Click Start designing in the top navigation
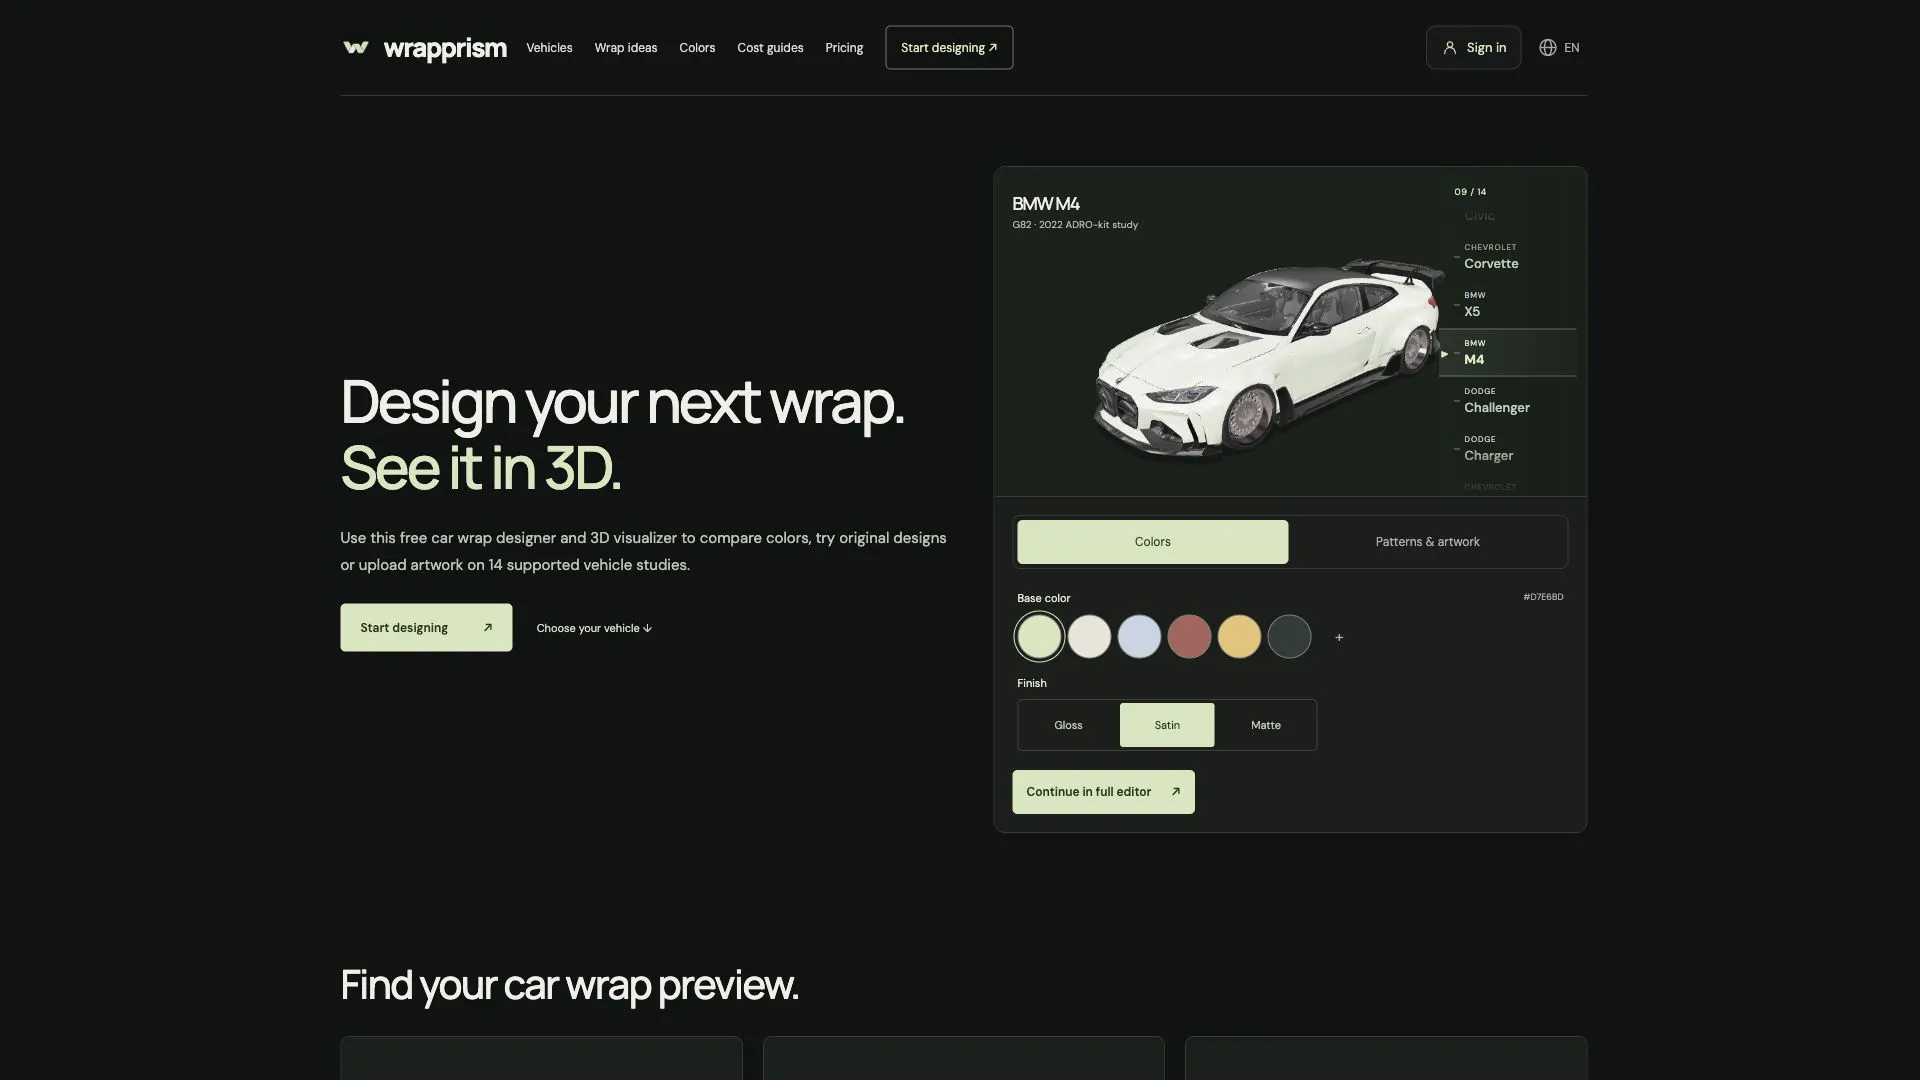1920x1080 pixels. pyautogui.click(x=949, y=48)
